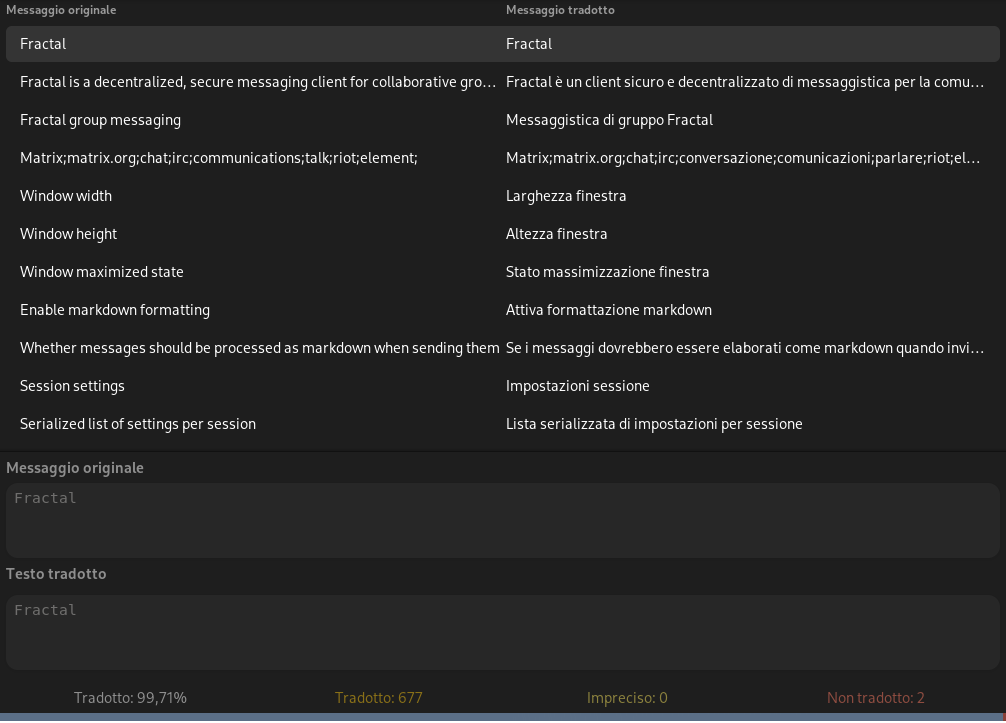Click the original message text box below the list
1006x723 pixels.
click(502, 520)
